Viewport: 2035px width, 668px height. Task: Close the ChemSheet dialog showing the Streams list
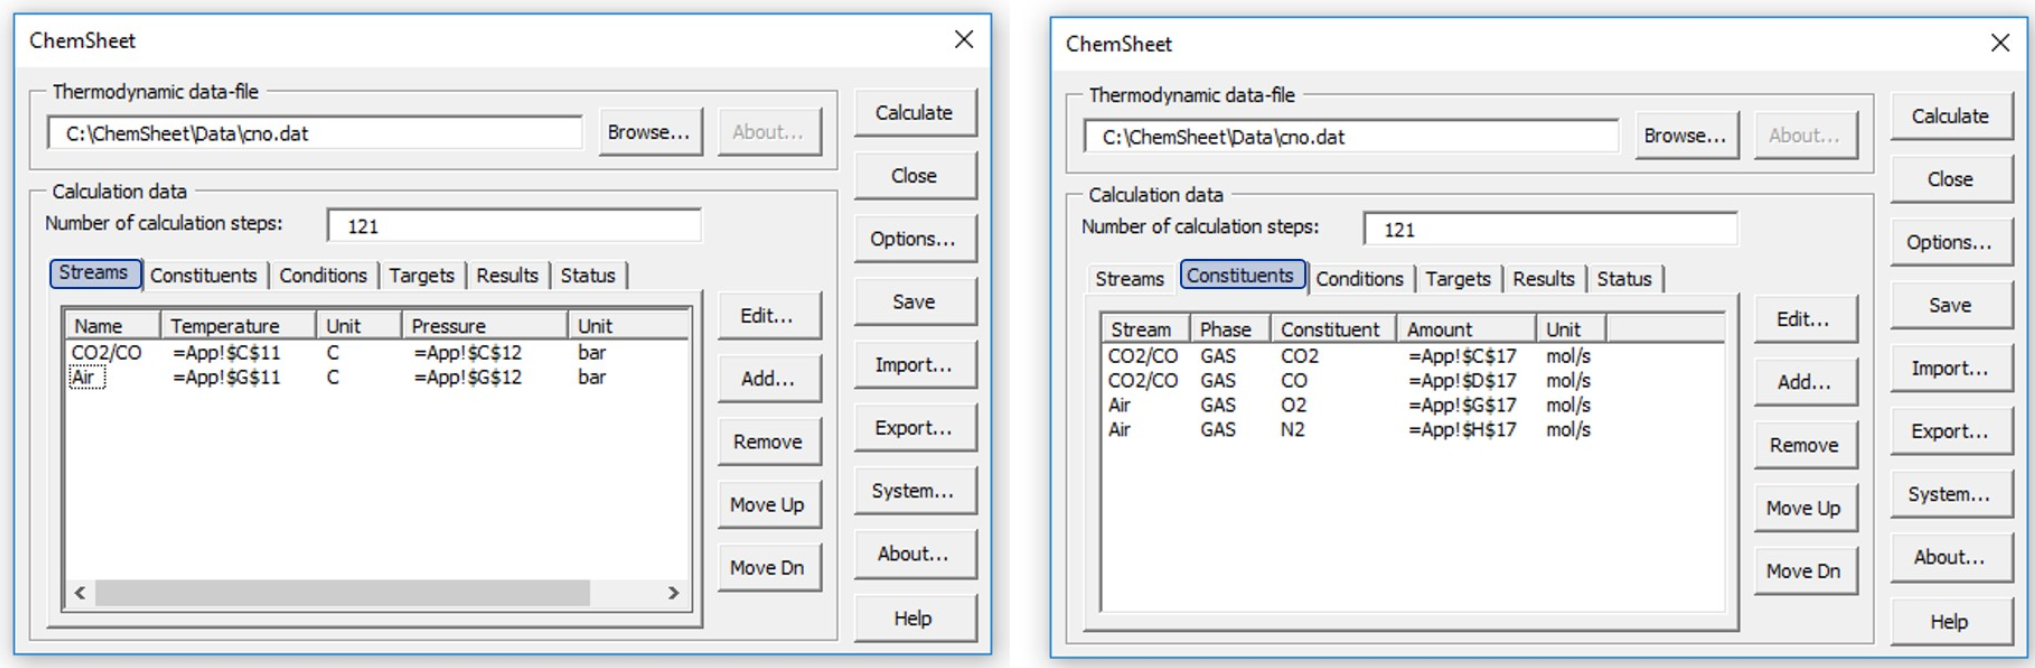pos(963,40)
